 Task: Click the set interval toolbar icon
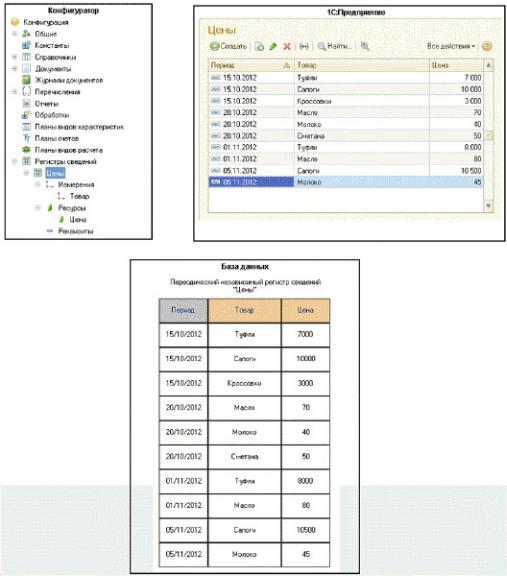pos(304,46)
